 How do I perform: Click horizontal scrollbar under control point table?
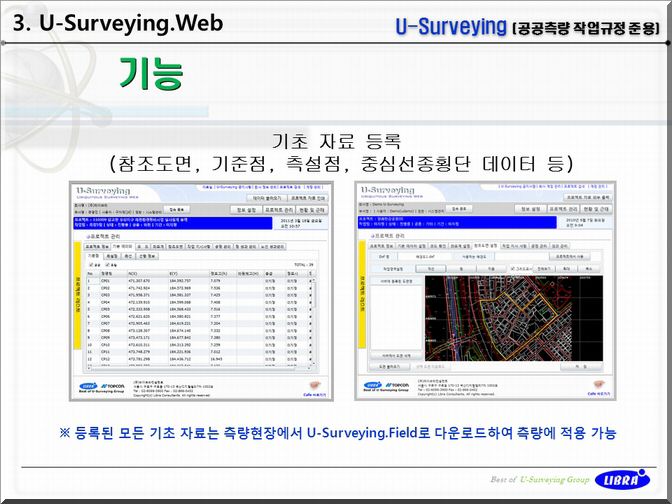(x=199, y=368)
